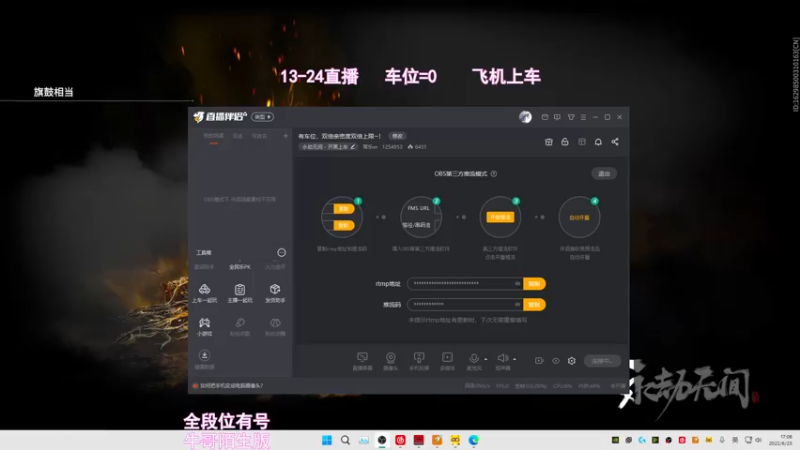The image size is (800, 450).
Task: Add multimedia source
Action: (447, 361)
